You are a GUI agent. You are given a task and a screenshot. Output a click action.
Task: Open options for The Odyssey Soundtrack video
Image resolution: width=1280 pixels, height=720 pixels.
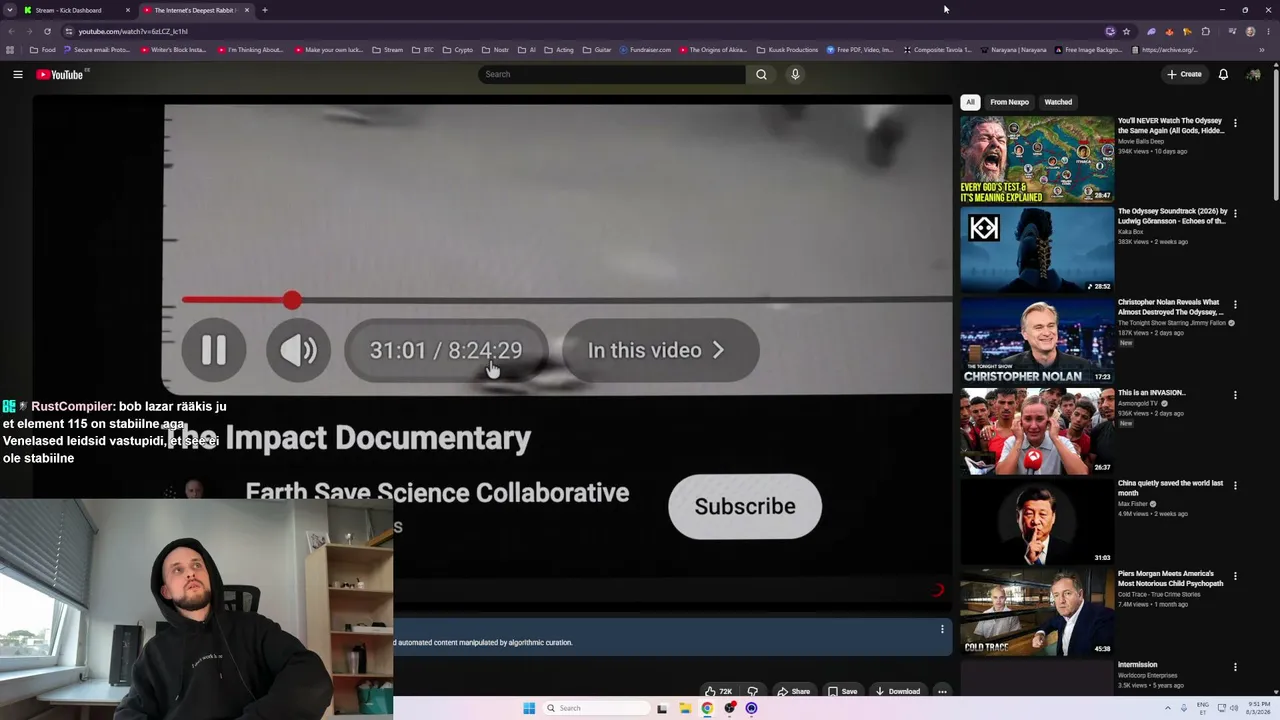pos(1235,213)
